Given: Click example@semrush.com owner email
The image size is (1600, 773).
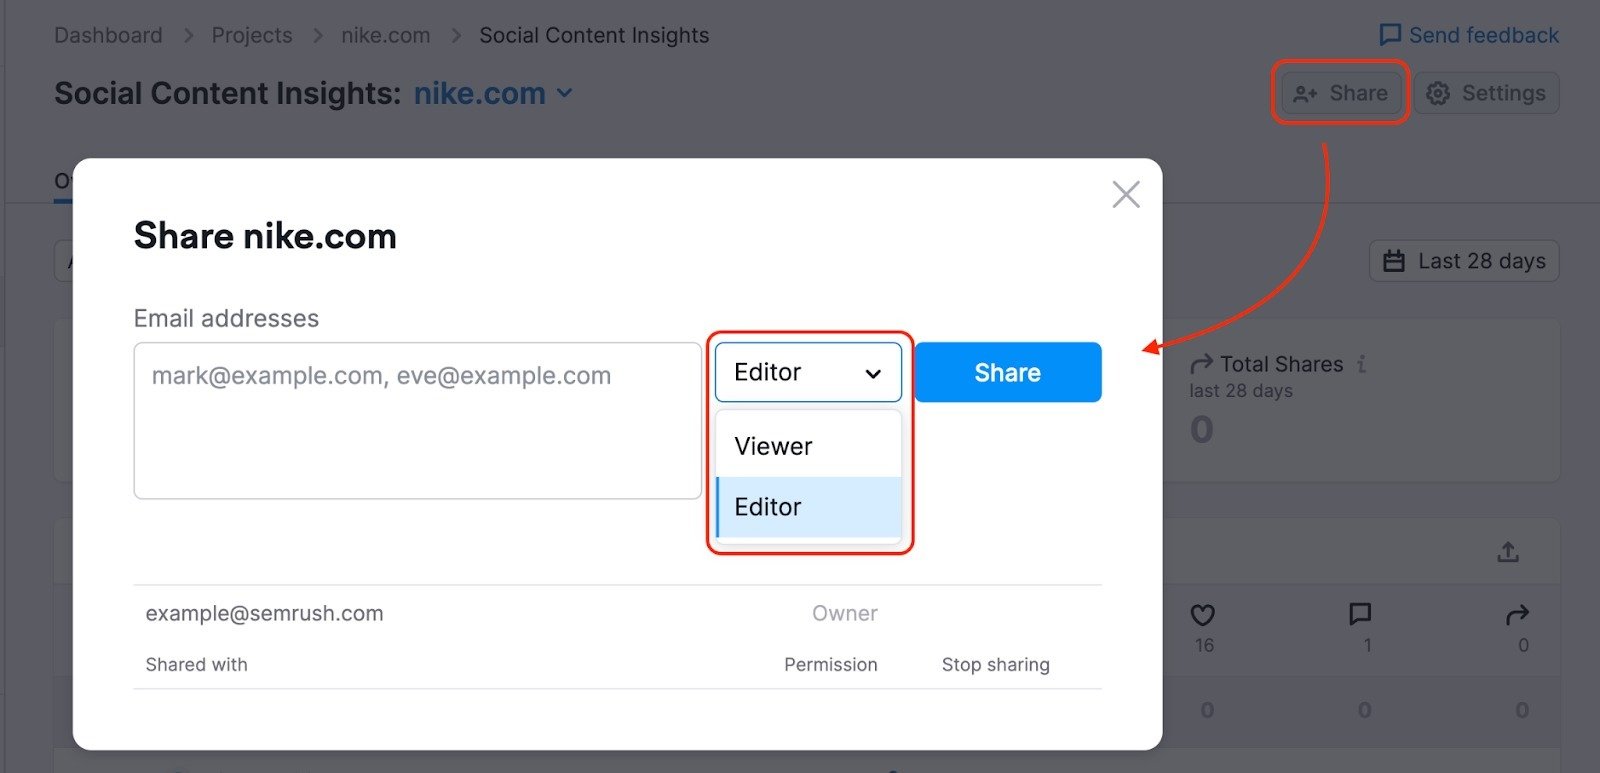Looking at the screenshot, I should point(264,613).
